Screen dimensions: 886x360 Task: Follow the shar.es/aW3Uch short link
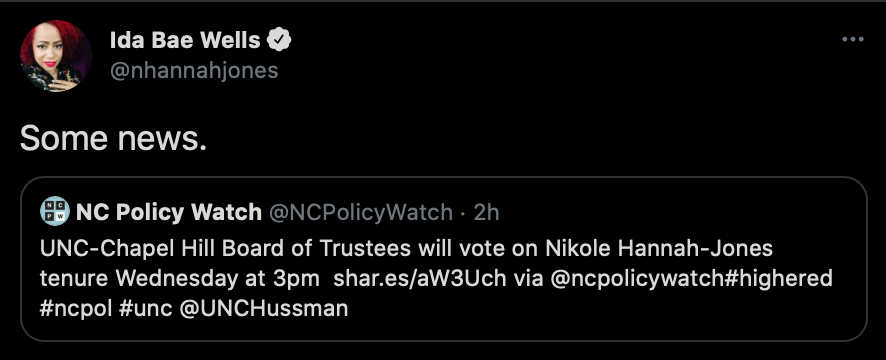click(x=420, y=279)
